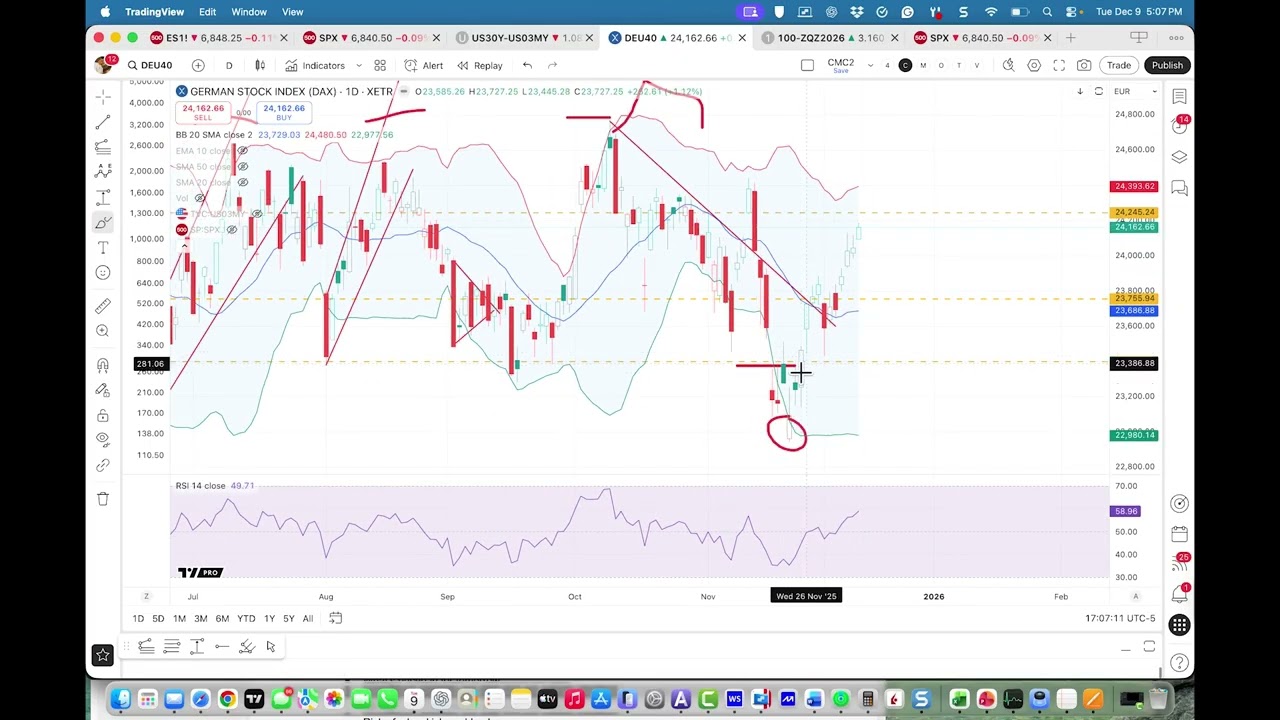Open the candlestick chart style selector
This screenshot has width=1280, height=720.
(260, 65)
